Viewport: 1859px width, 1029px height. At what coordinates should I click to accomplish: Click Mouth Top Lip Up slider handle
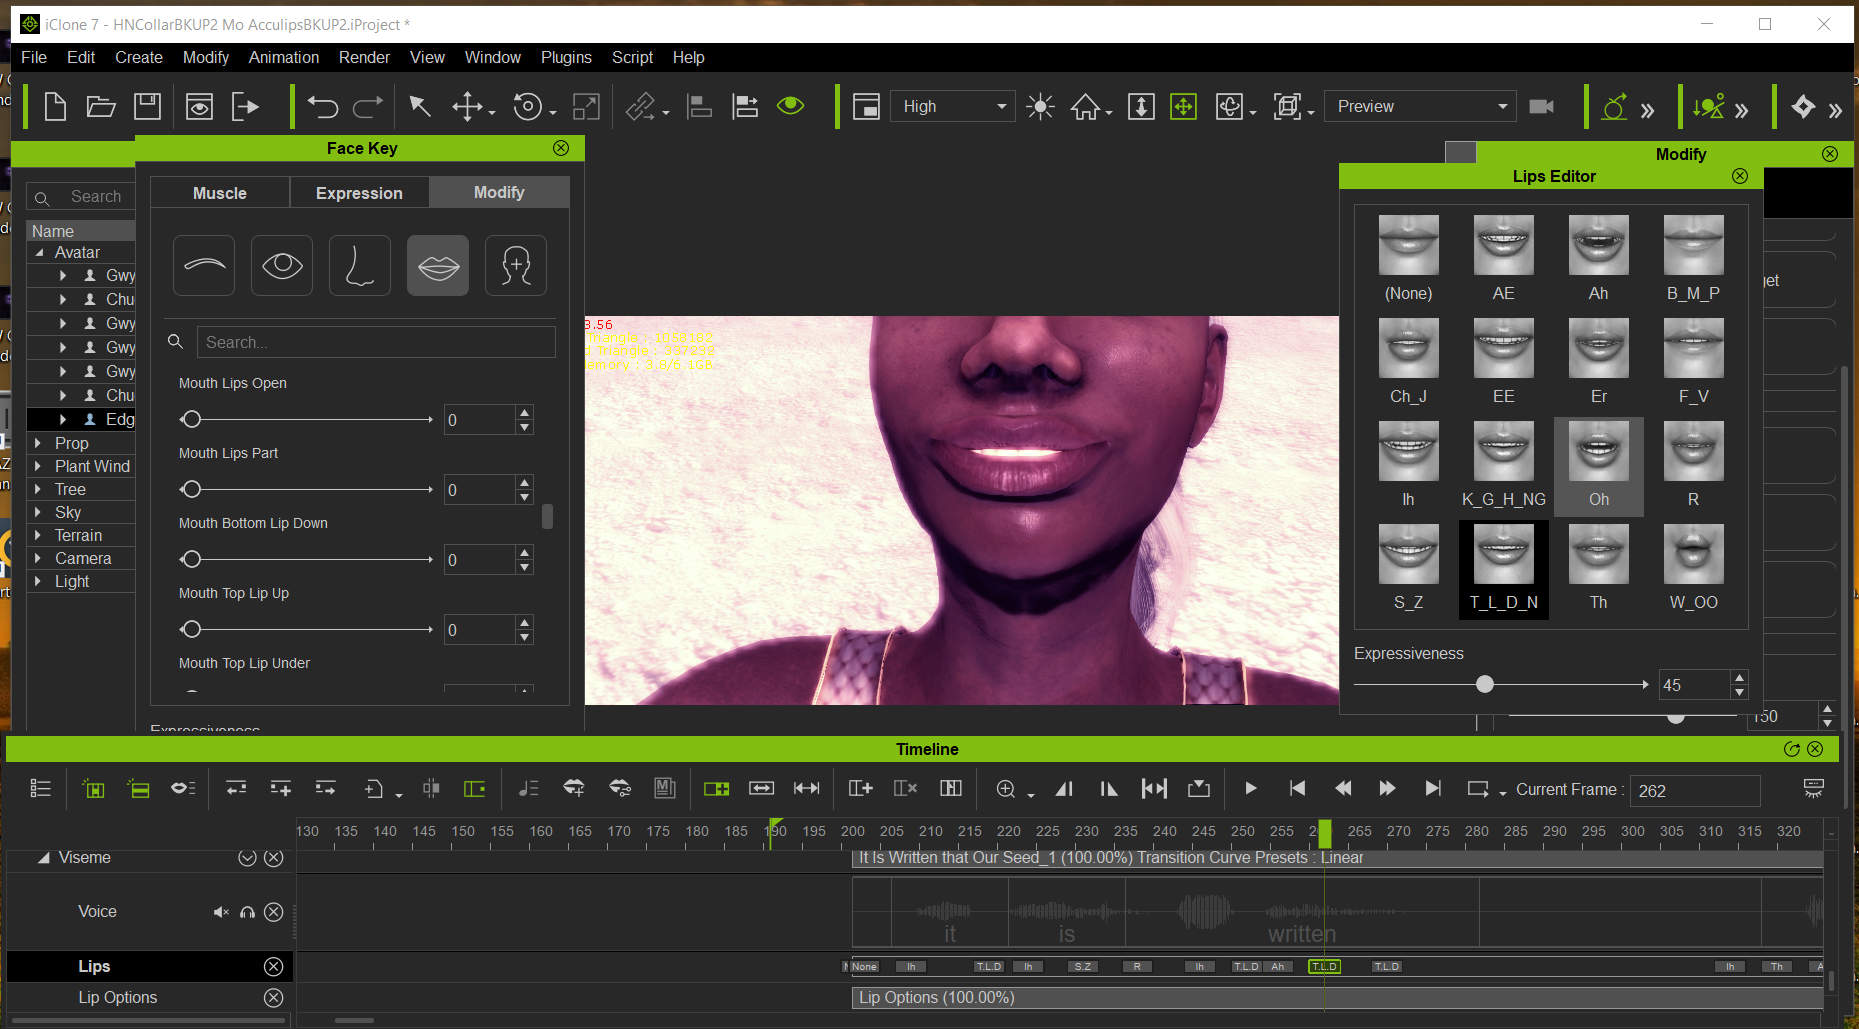click(x=192, y=629)
